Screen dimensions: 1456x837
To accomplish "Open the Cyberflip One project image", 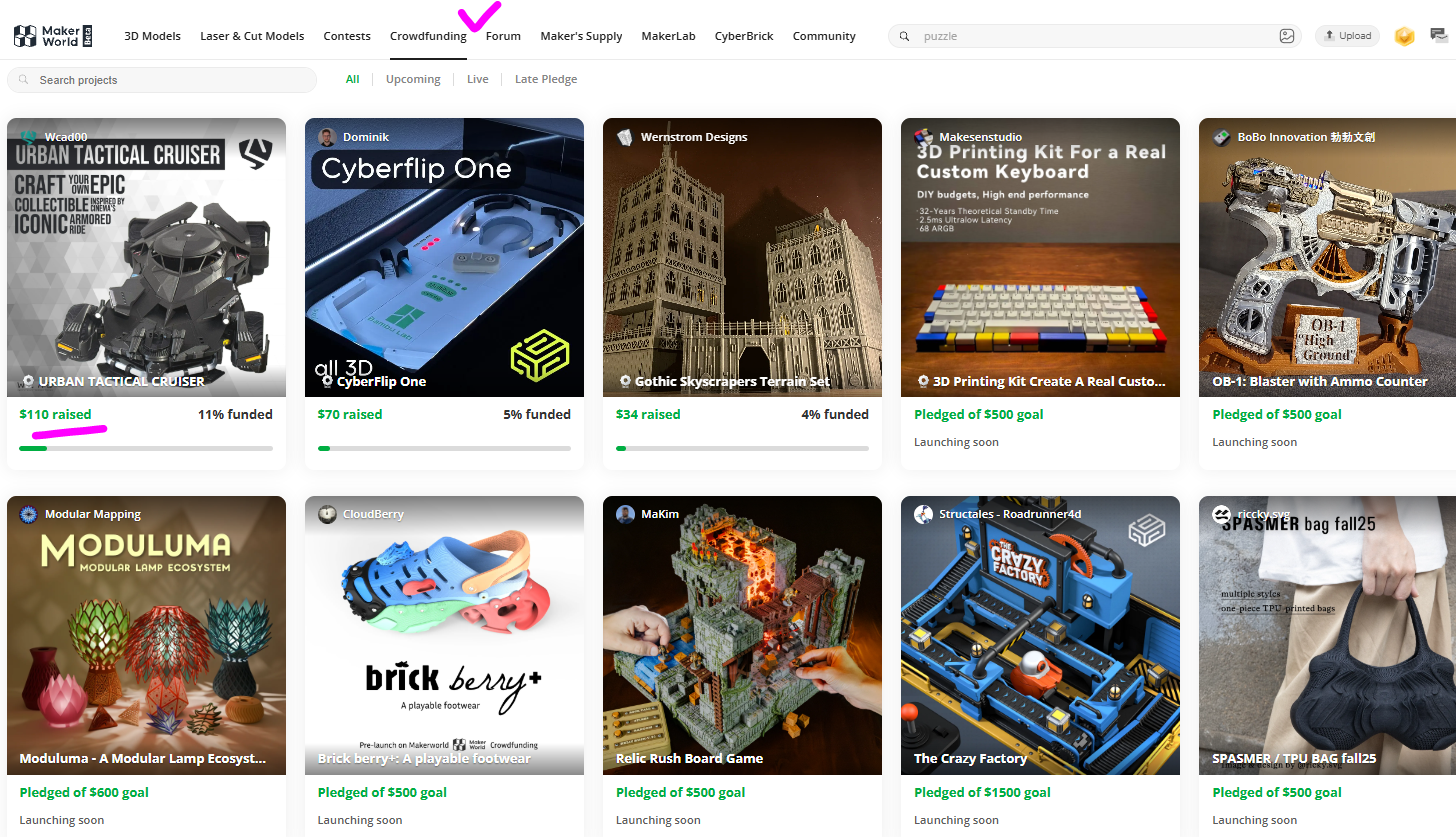I will coord(445,257).
